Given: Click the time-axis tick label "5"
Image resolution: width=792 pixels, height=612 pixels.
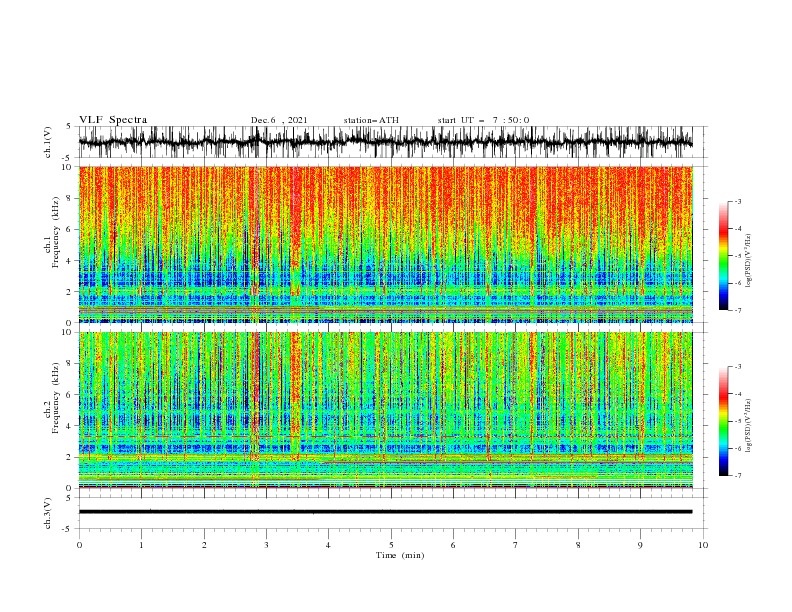Looking at the screenshot, I should 391,545.
